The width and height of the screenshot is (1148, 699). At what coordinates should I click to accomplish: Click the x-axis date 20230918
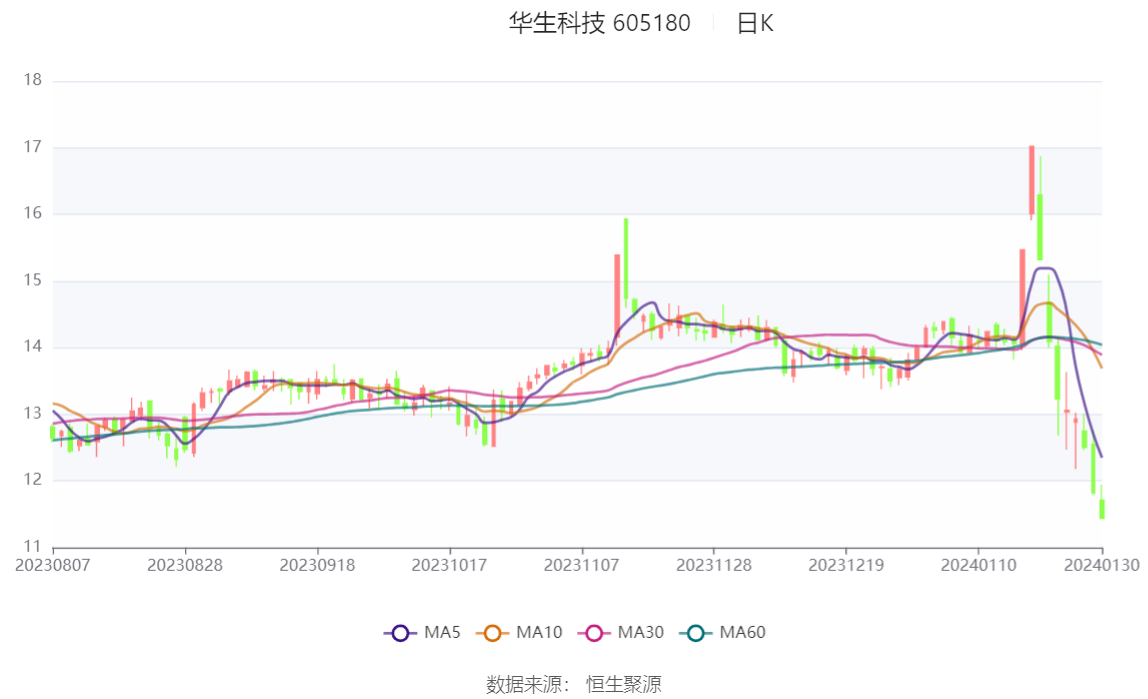click(x=317, y=565)
